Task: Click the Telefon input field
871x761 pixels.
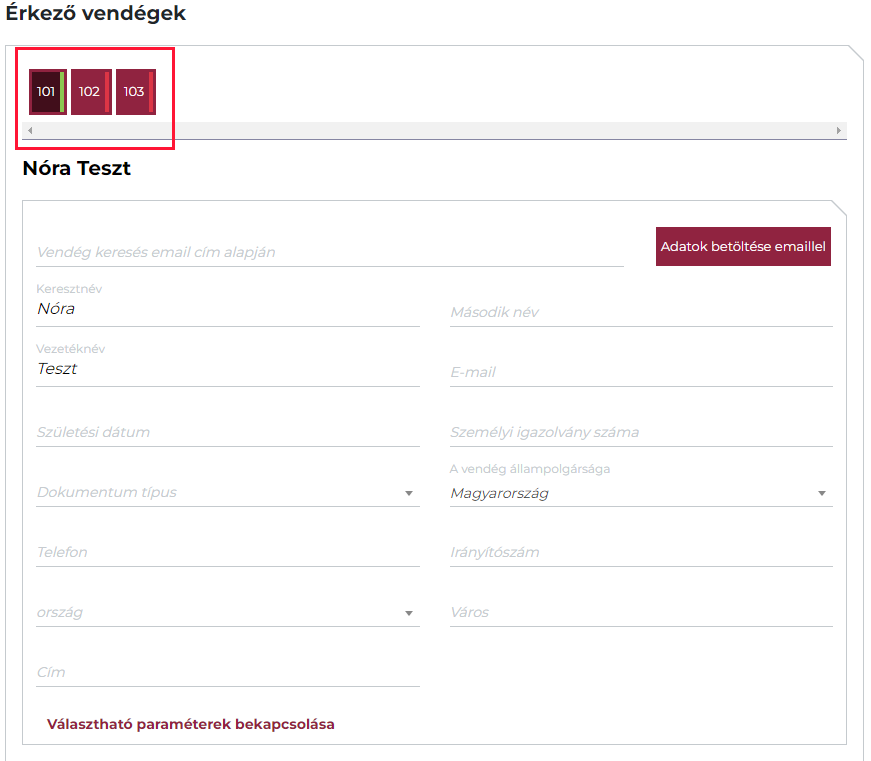Action: [227, 553]
